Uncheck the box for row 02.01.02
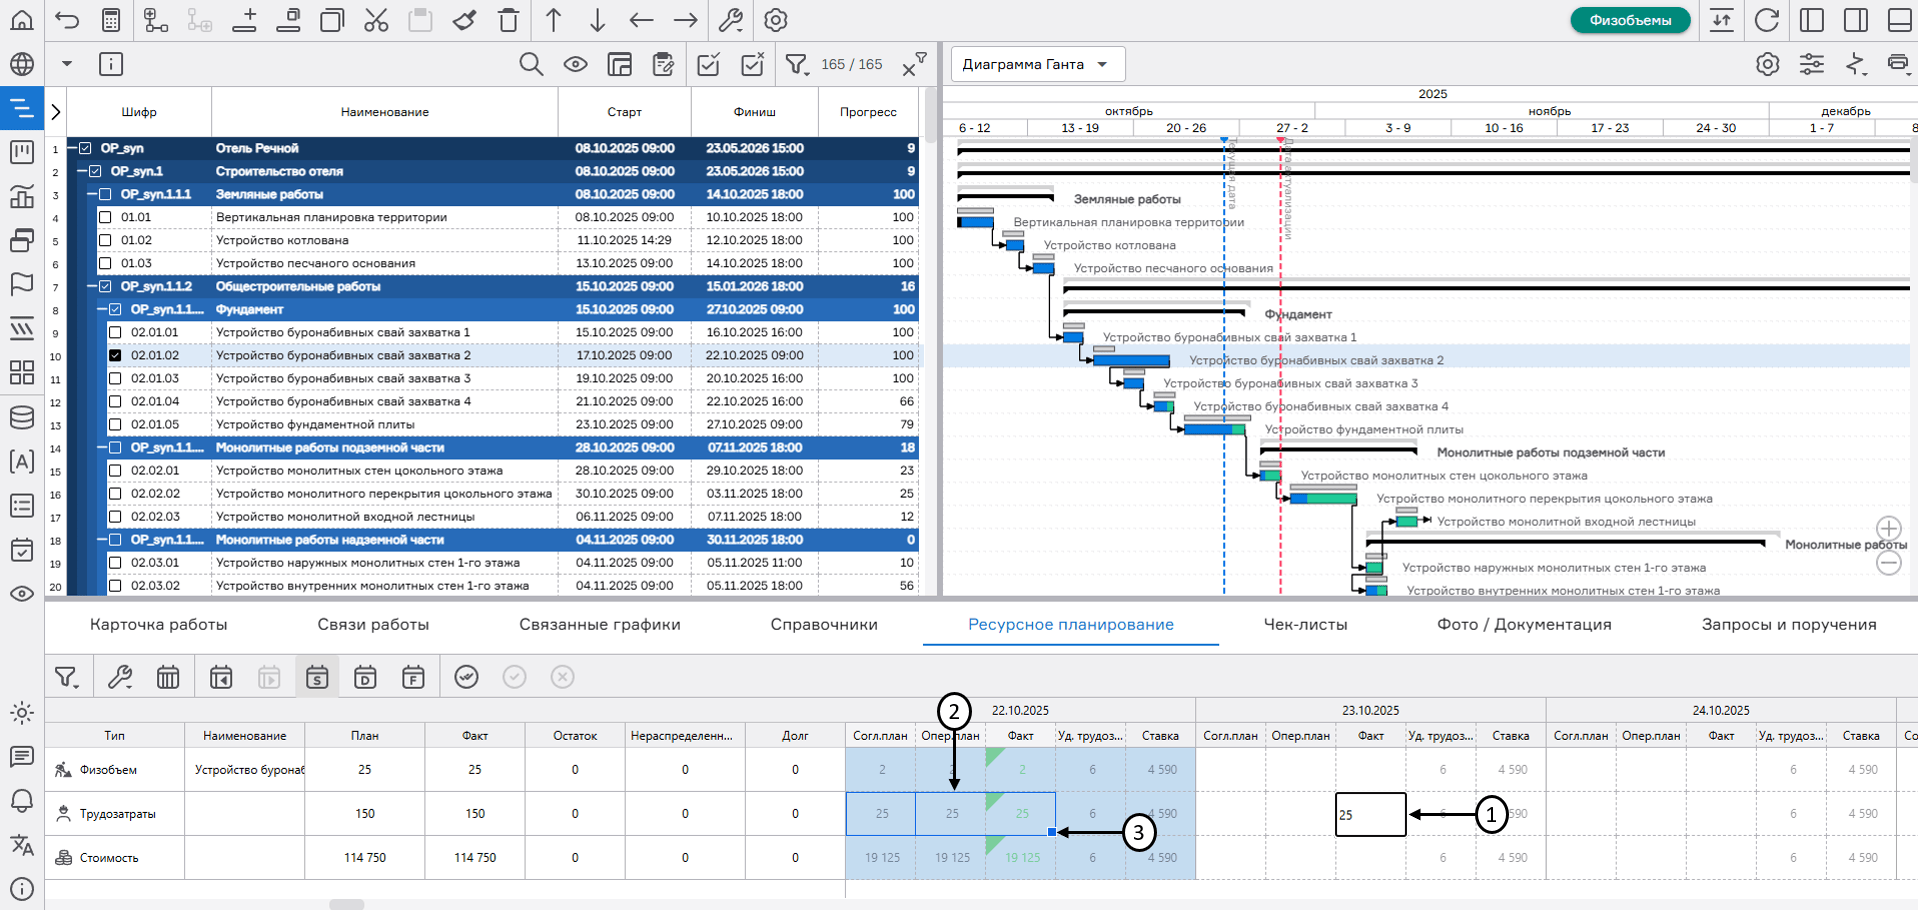 click(115, 355)
